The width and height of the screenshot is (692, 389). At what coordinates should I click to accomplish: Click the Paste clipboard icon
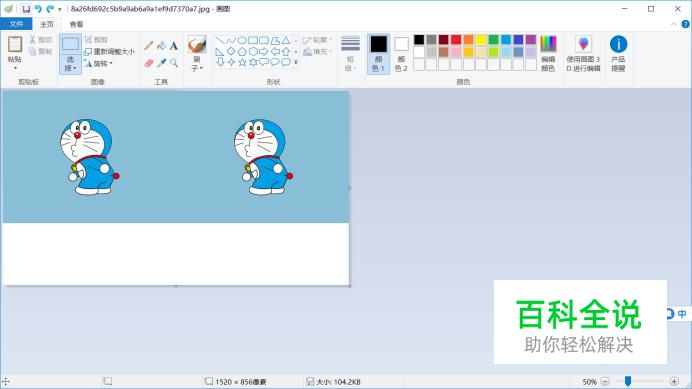coord(15,44)
